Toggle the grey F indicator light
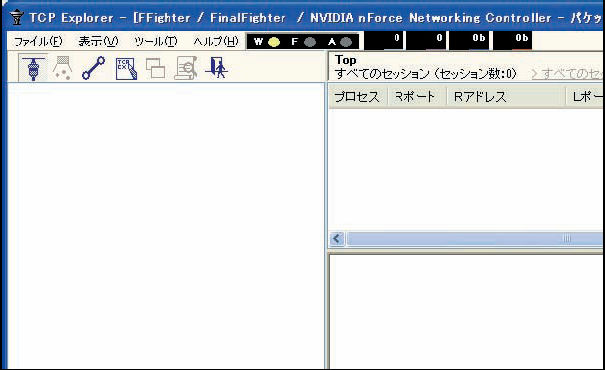 point(310,42)
